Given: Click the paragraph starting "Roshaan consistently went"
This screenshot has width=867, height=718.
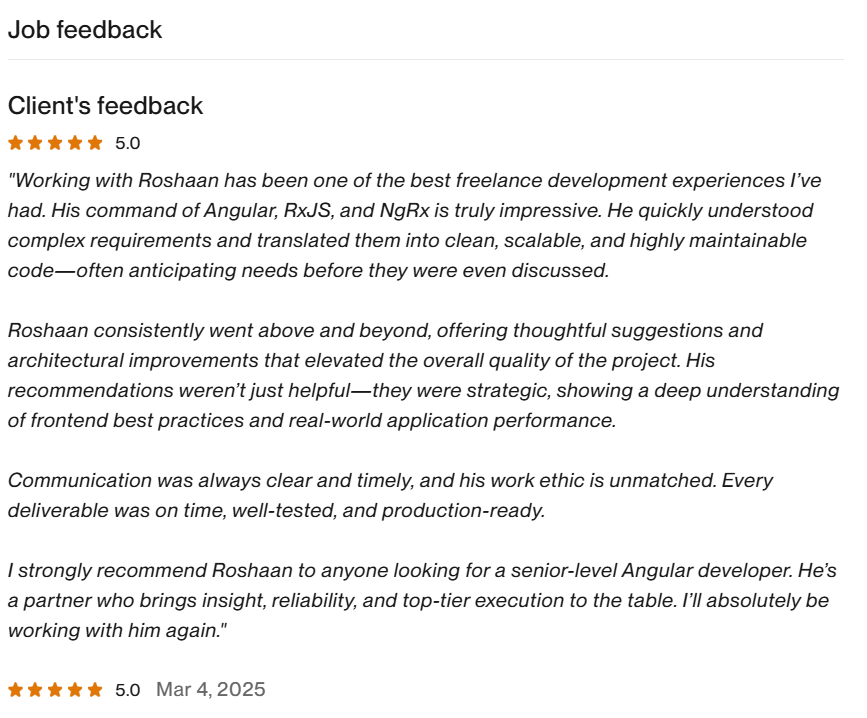Looking at the screenshot, I should (420, 375).
